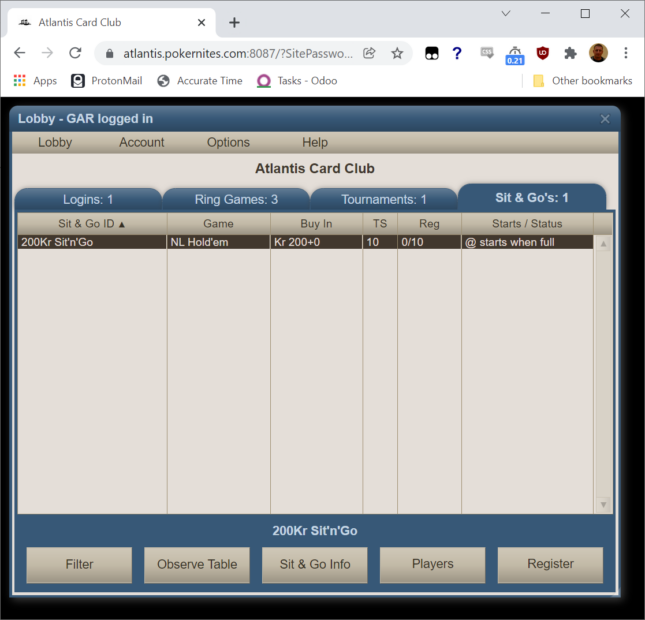Sort by the Sit & Go ID column header
Image resolution: width=645 pixels, height=620 pixels.
[x=92, y=224]
